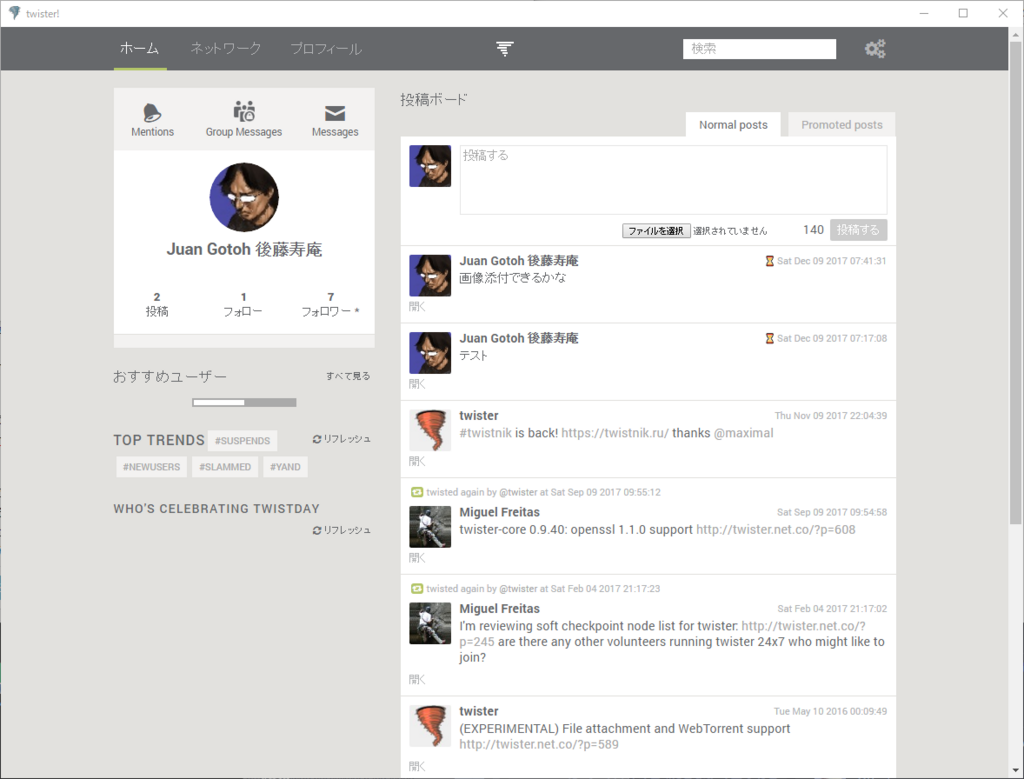
Task: Open the Mentions bell icon
Action: [152, 113]
